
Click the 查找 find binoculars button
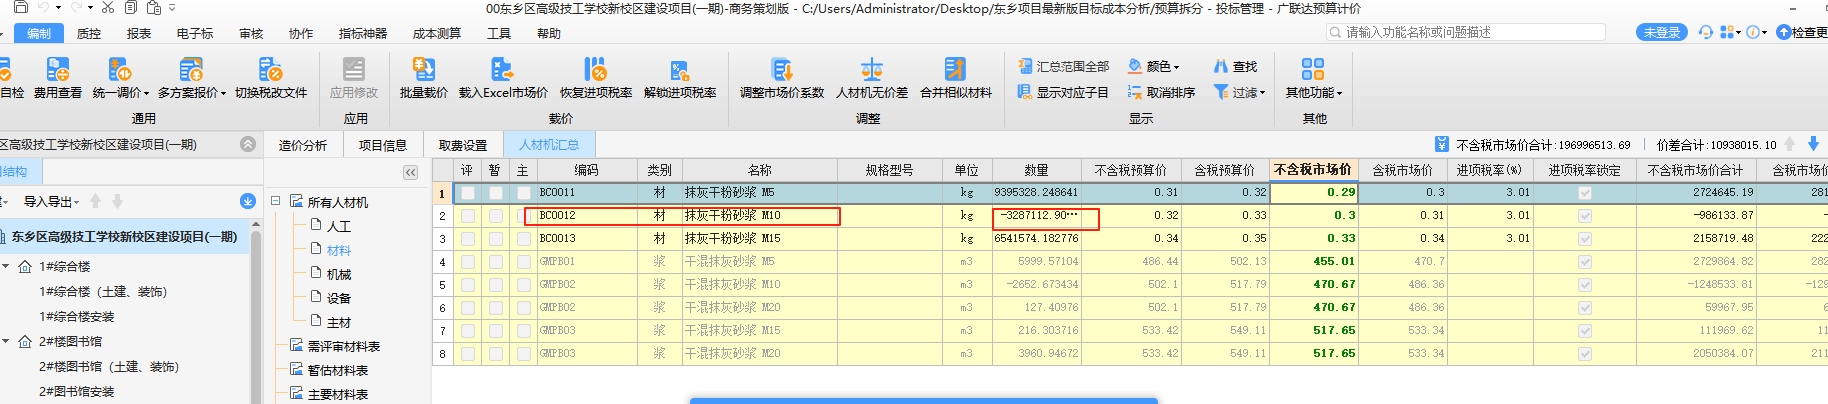coord(1235,66)
